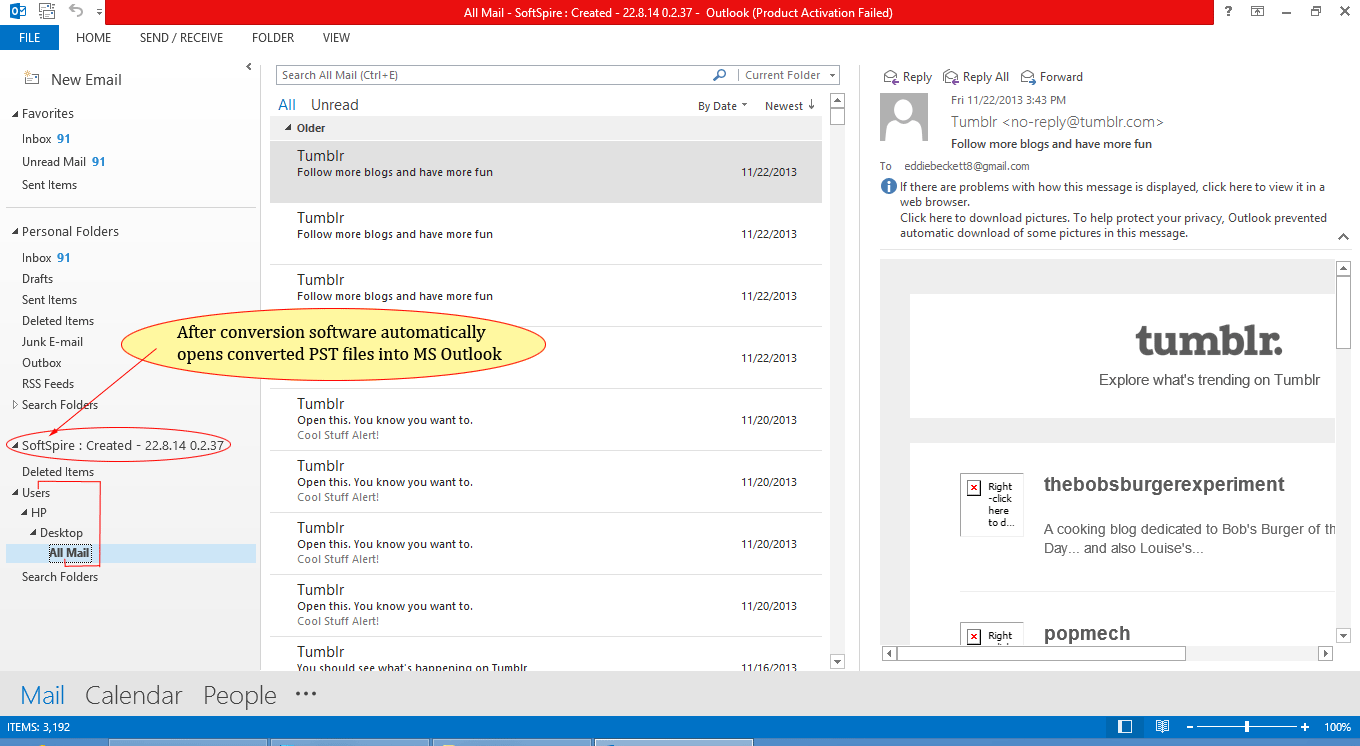Click the sender contact photo placeholder
1360x746 pixels.
[904, 117]
